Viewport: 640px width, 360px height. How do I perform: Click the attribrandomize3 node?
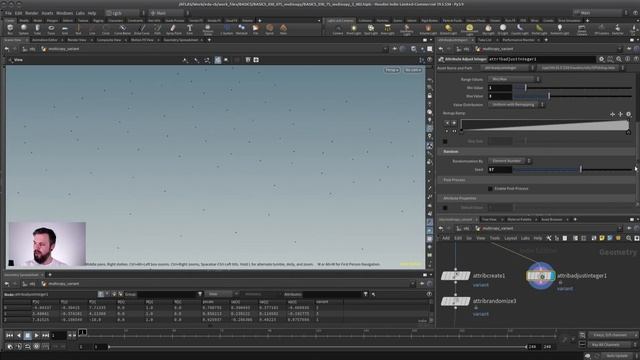coord(456,301)
